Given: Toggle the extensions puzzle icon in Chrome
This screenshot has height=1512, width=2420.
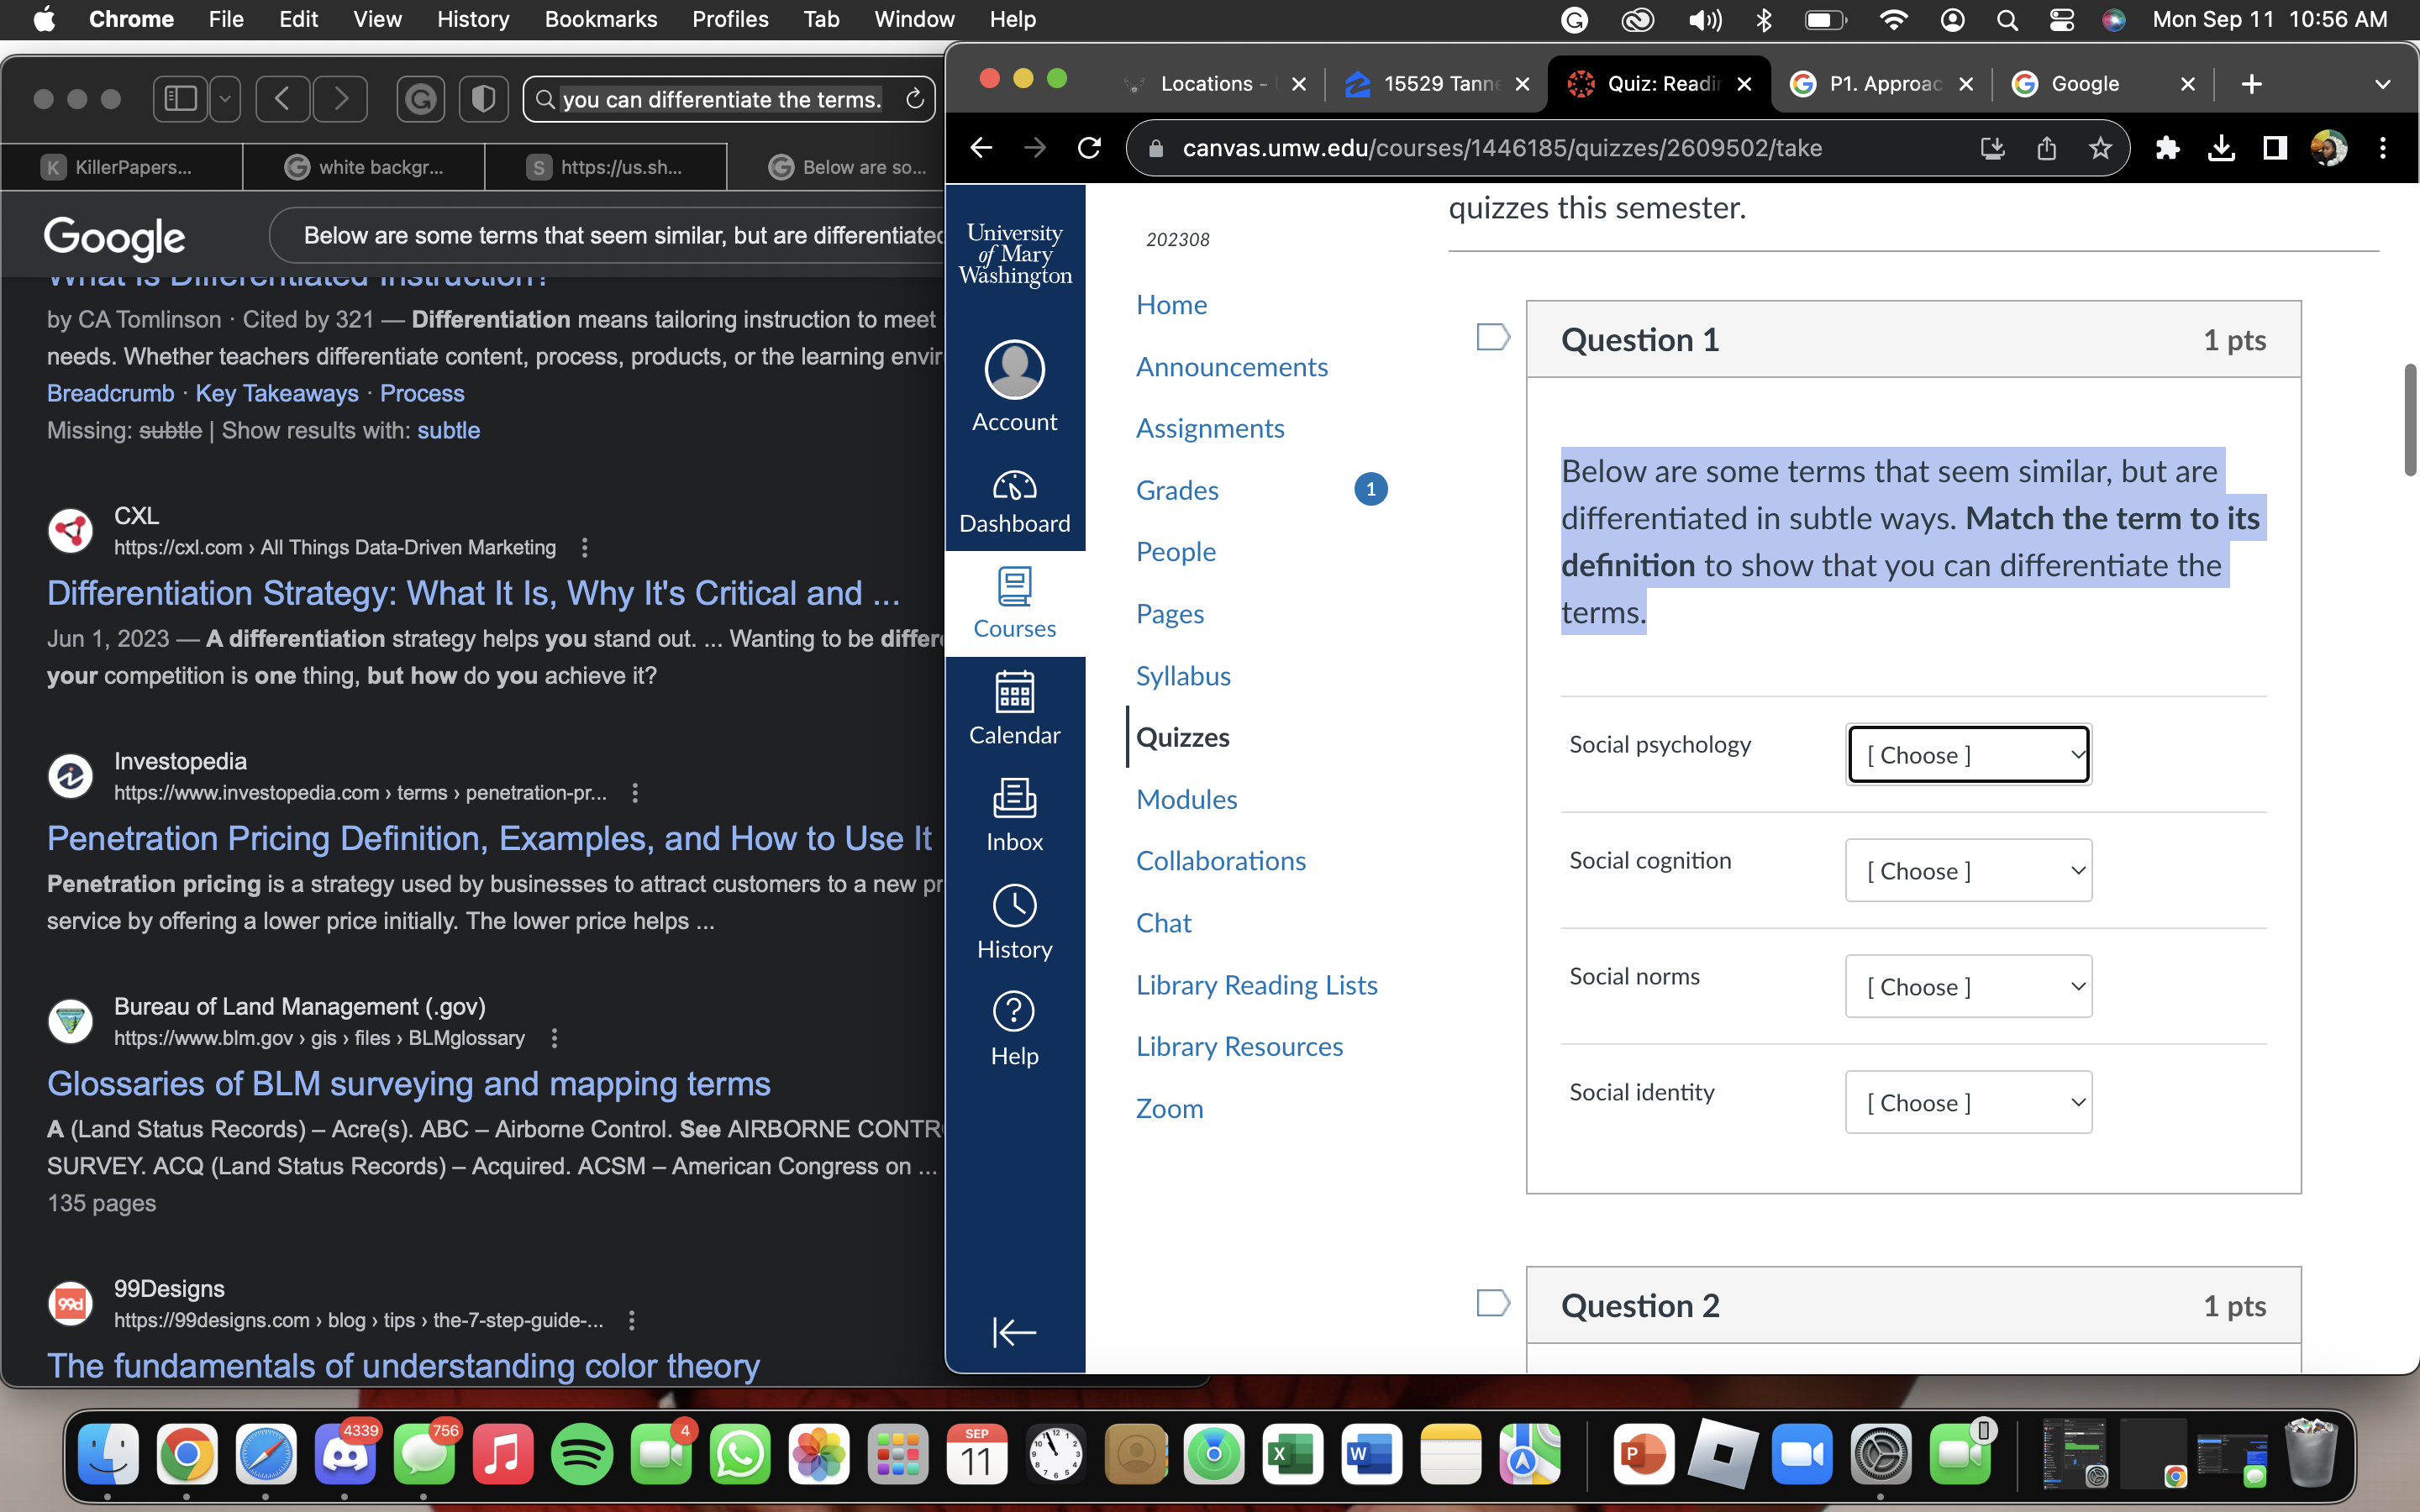Looking at the screenshot, I should pyautogui.click(x=2167, y=148).
